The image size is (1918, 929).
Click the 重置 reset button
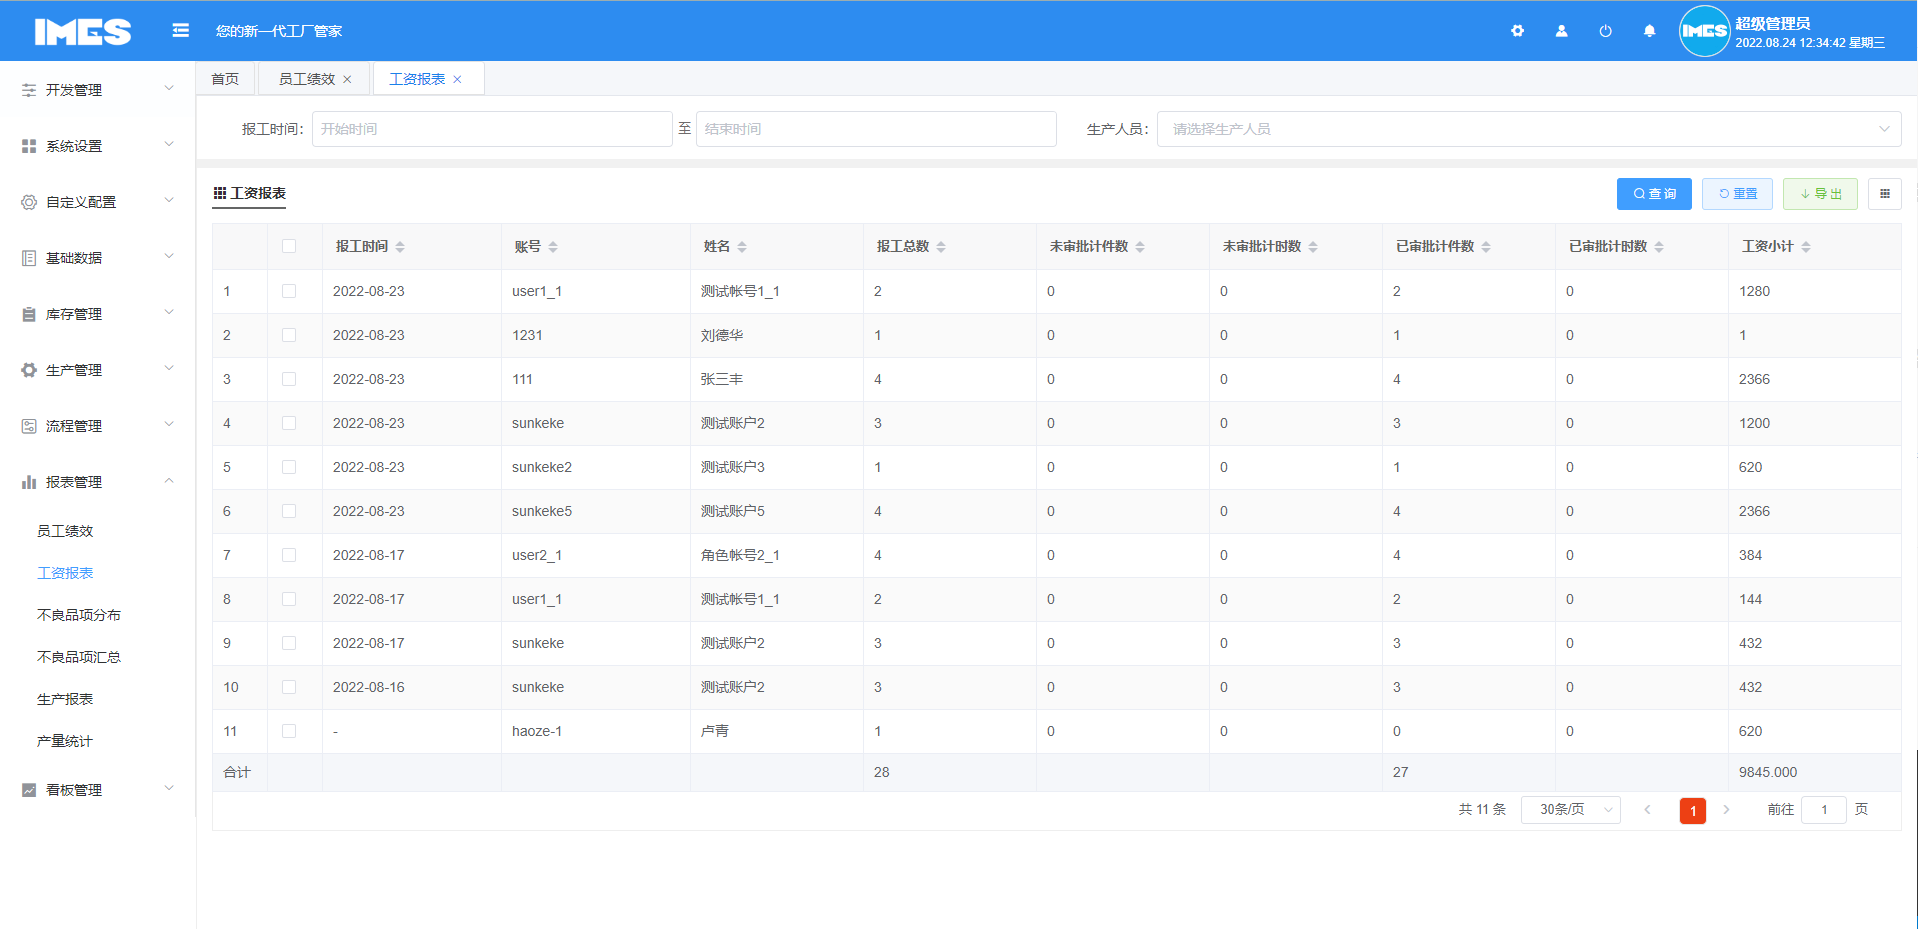click(x=1737, y=194)
